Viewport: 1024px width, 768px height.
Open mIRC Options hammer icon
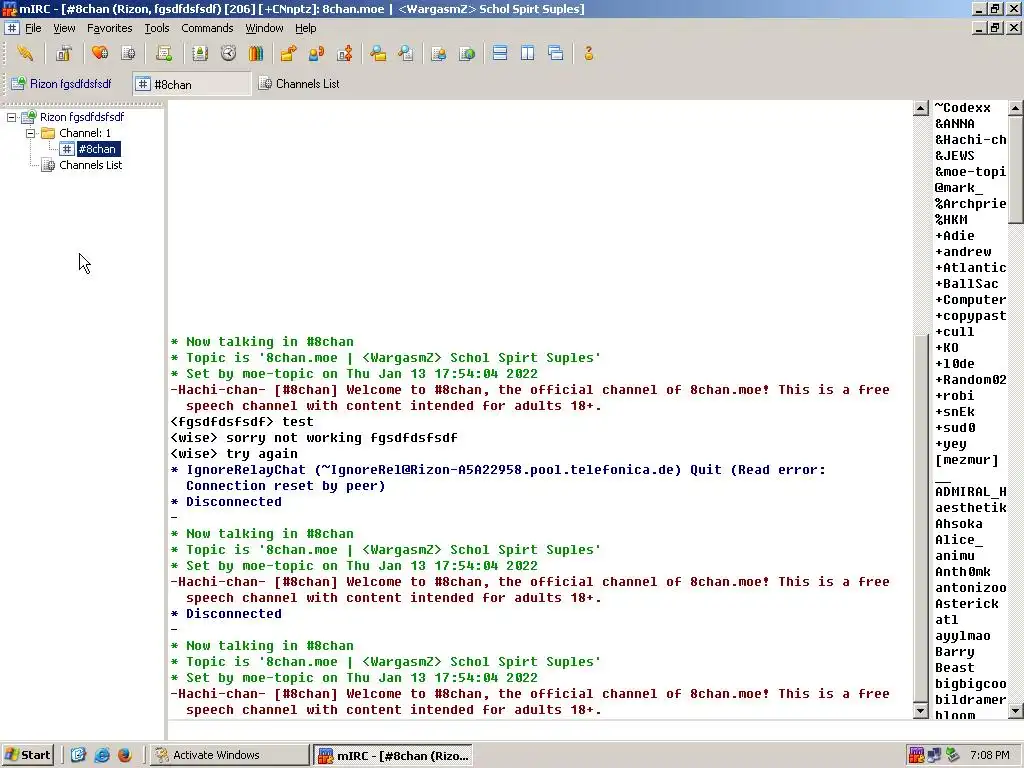[63, 54]
